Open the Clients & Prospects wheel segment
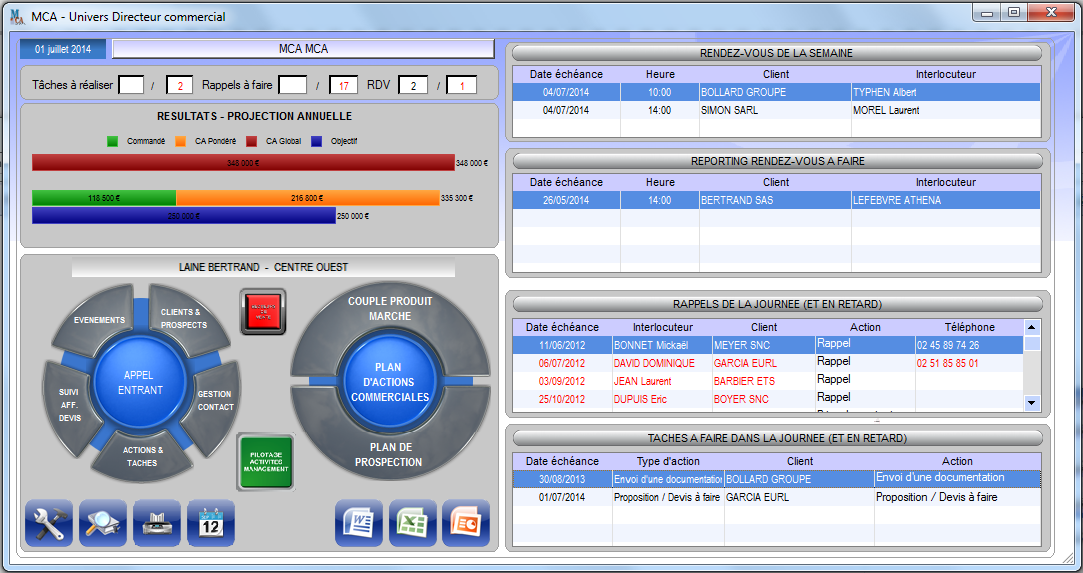Screen dimensions: 1083x573 [186, 318]
